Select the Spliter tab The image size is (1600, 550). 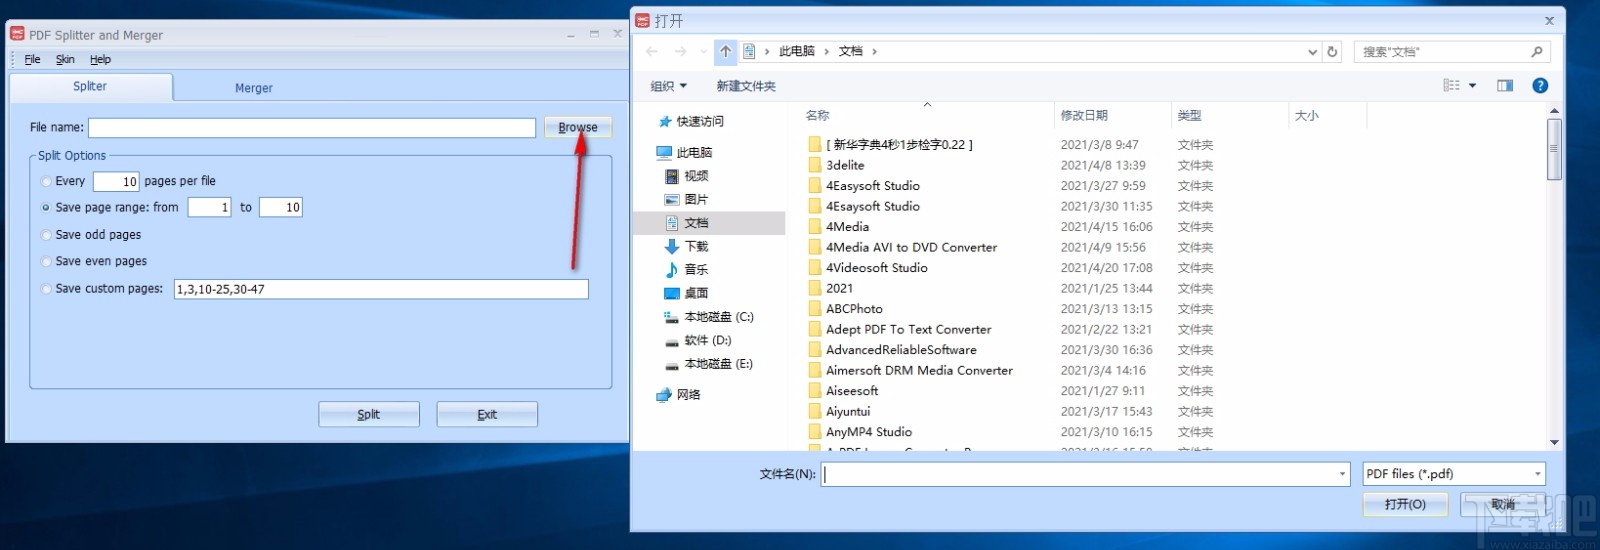pos(90,86)
